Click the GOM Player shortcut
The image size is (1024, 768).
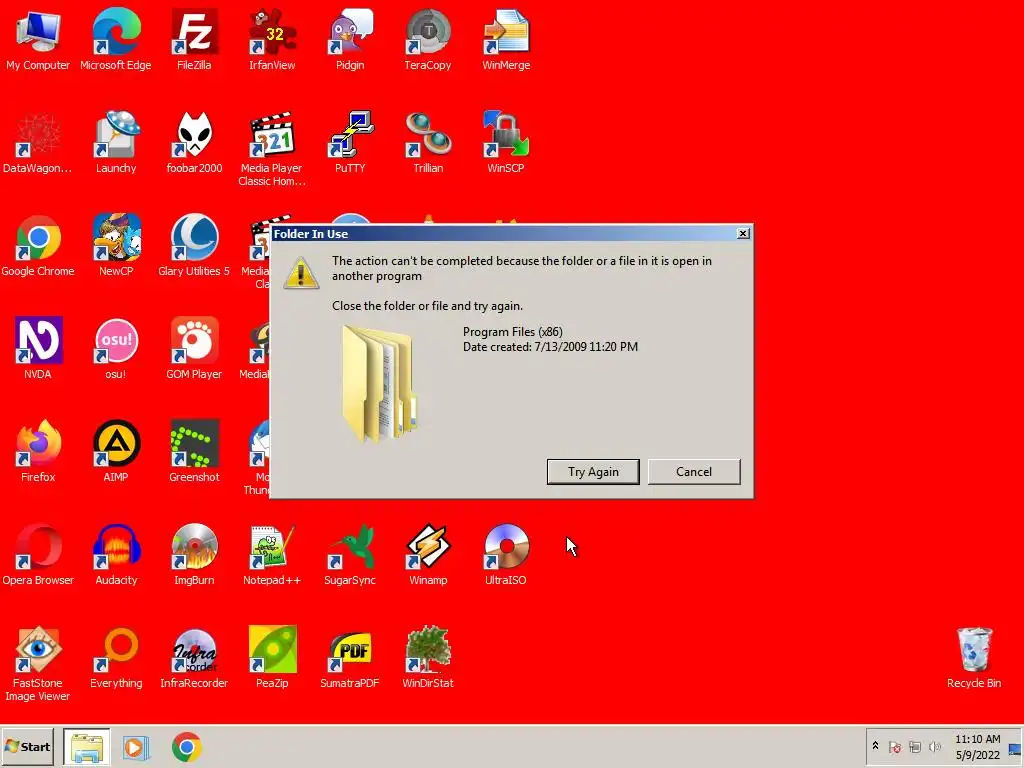[x=194, y=349]
